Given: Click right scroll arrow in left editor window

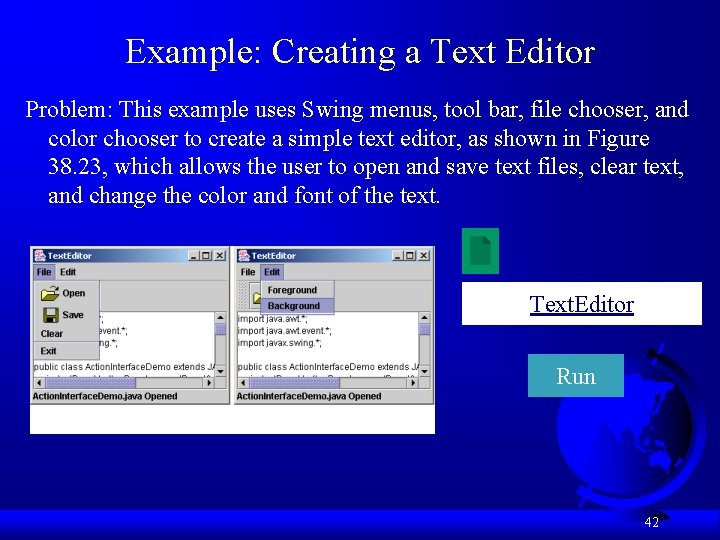Looking at the screenshot, I should (x=209, y=382).
